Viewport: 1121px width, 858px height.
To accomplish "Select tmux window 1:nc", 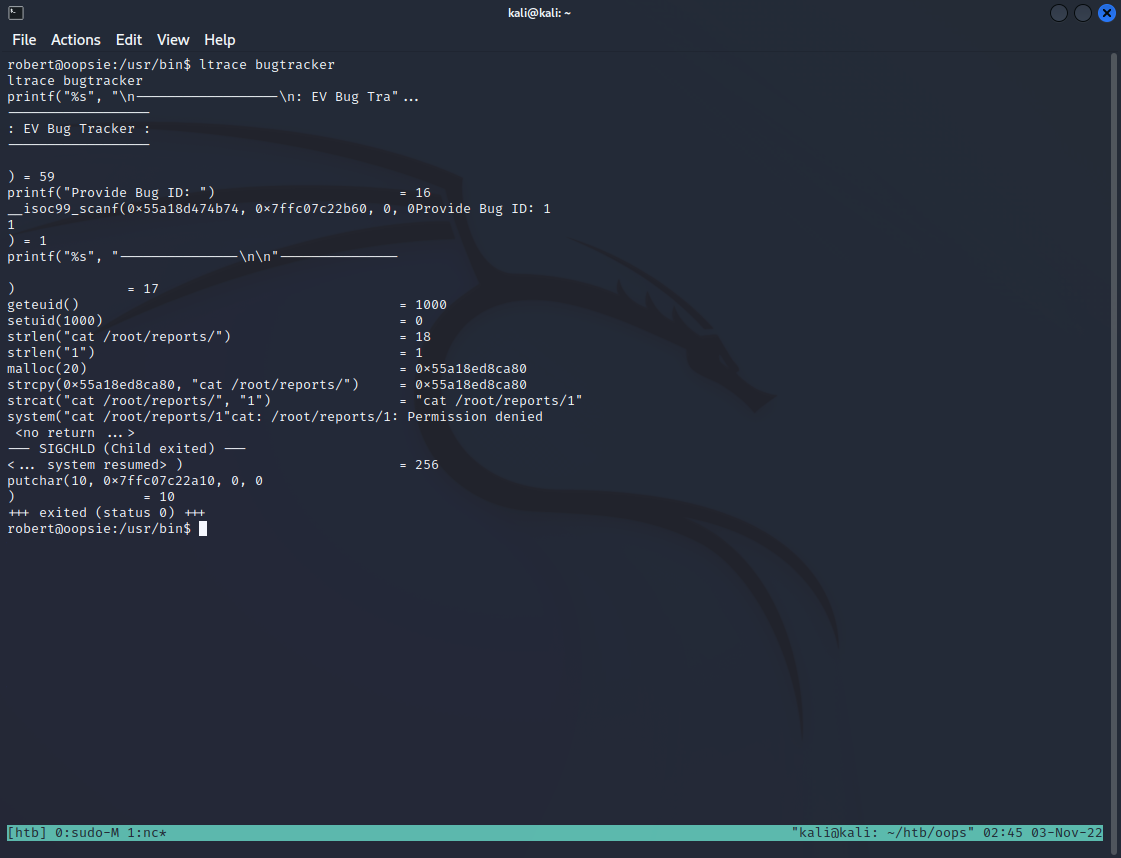I will (147, 833).
